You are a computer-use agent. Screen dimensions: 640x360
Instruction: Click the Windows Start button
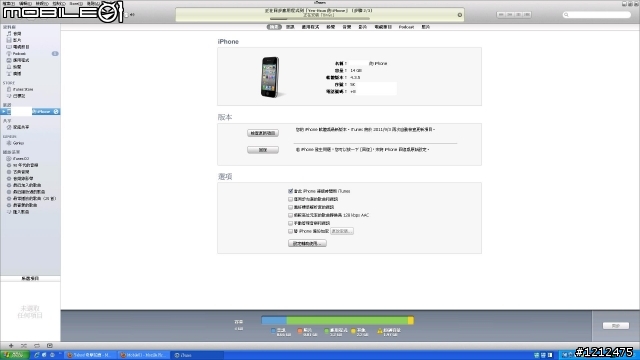14,355
